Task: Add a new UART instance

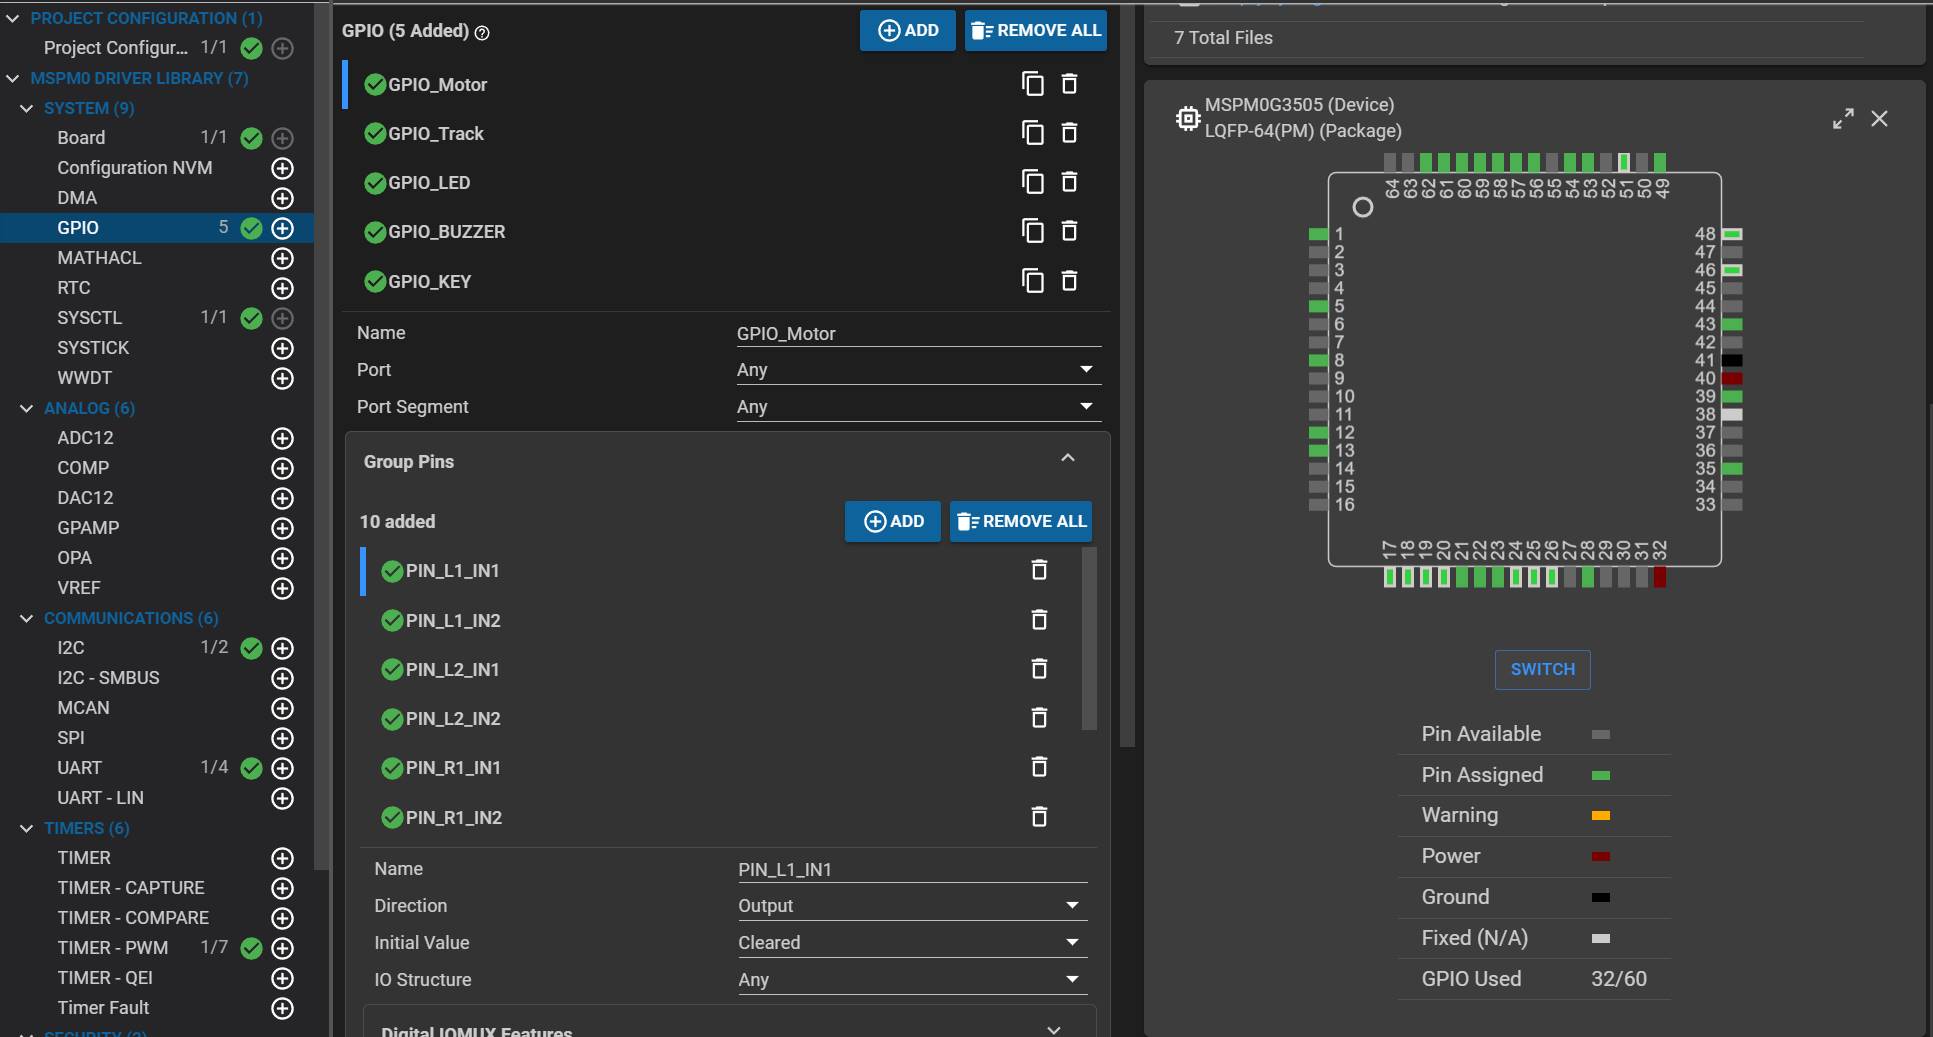Action: [x=283, y=768]
